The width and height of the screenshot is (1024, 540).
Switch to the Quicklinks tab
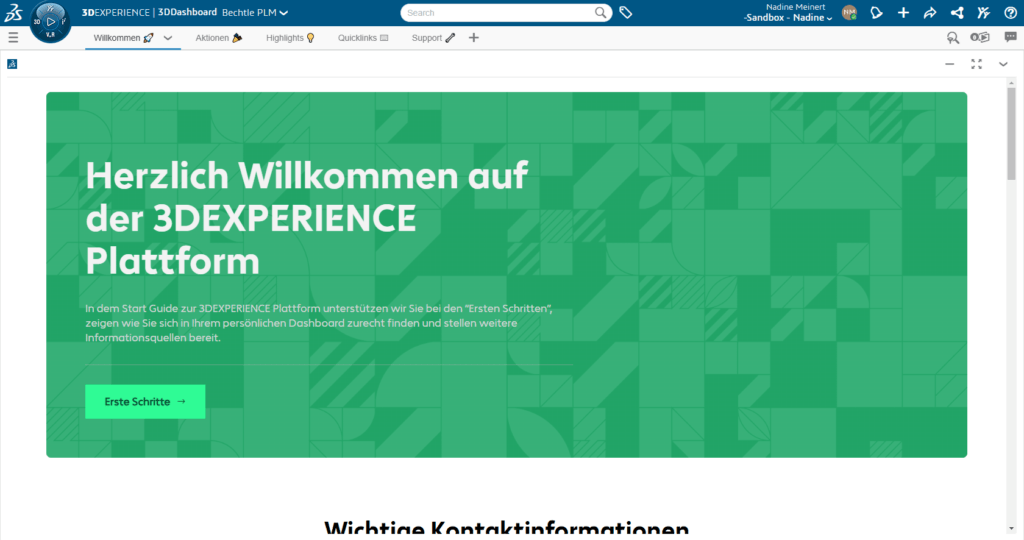[x=363, y=38]
